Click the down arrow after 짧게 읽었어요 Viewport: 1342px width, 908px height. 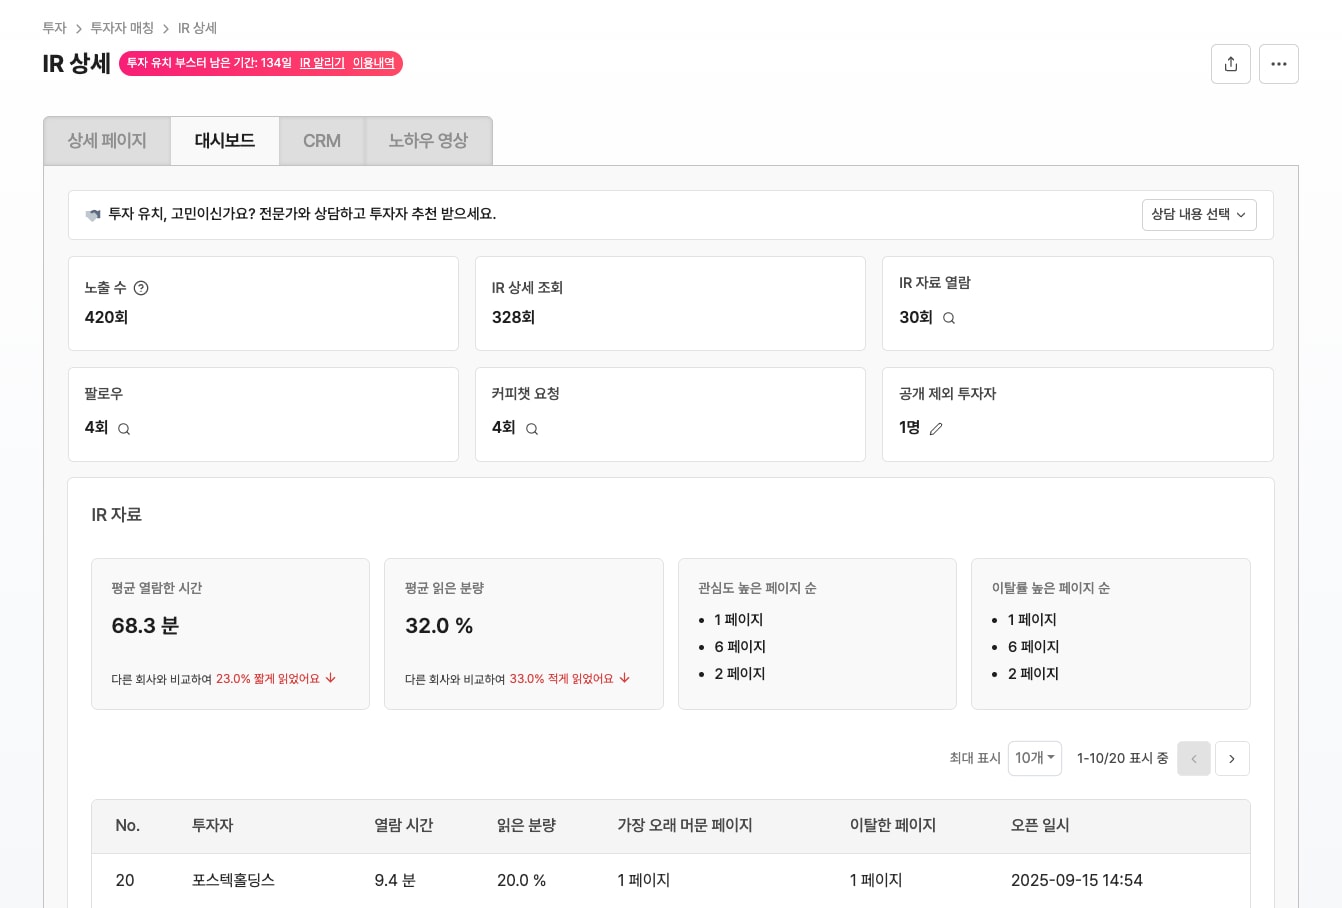330,678
